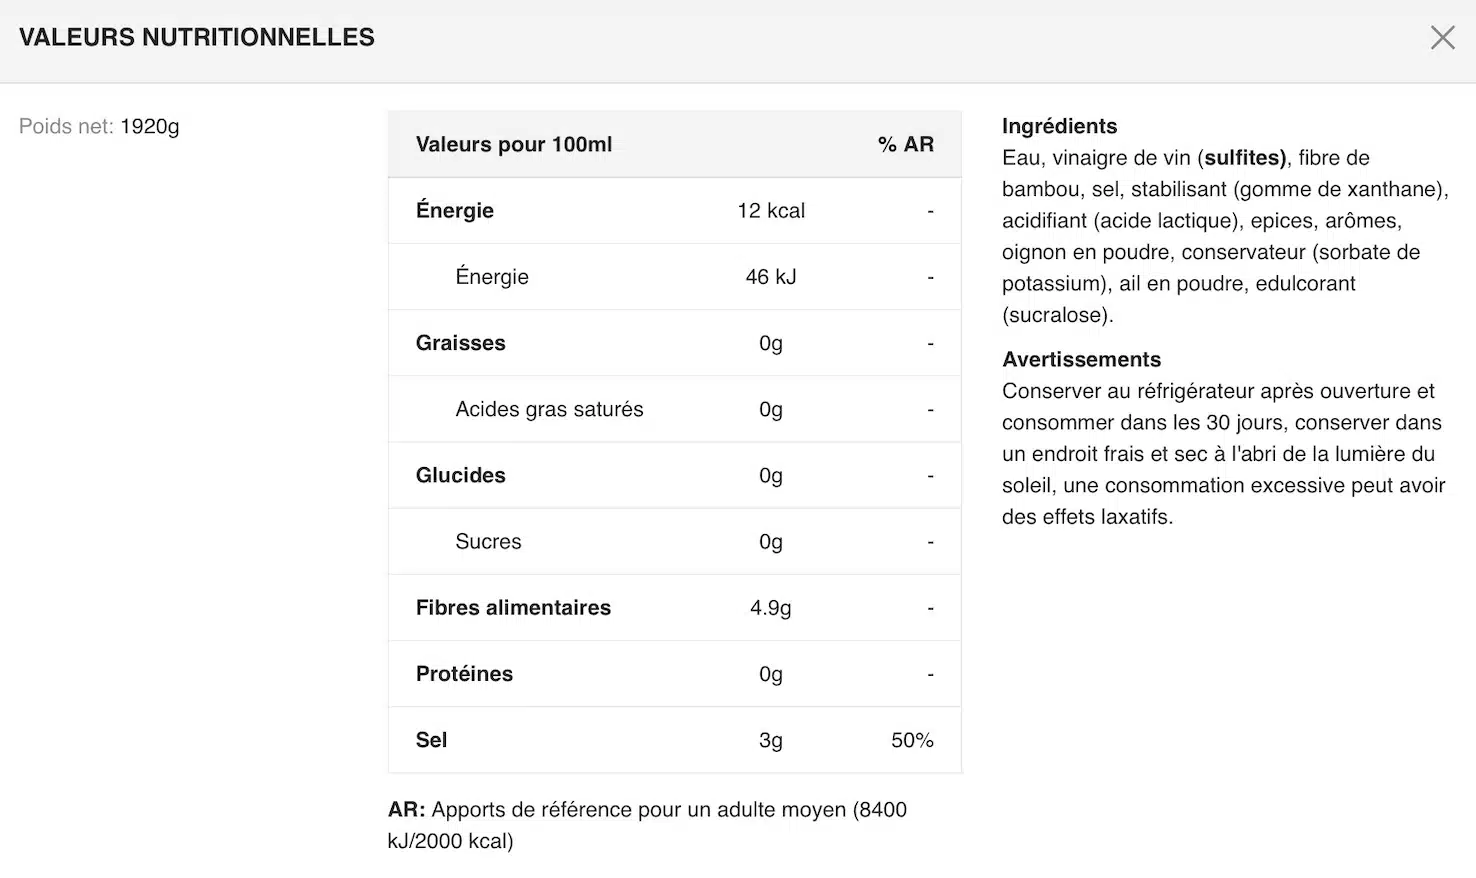Select the 50% salt reference value
This screenshot has height=878, width=1476.
pyautogui.click(x=911, y=740)
